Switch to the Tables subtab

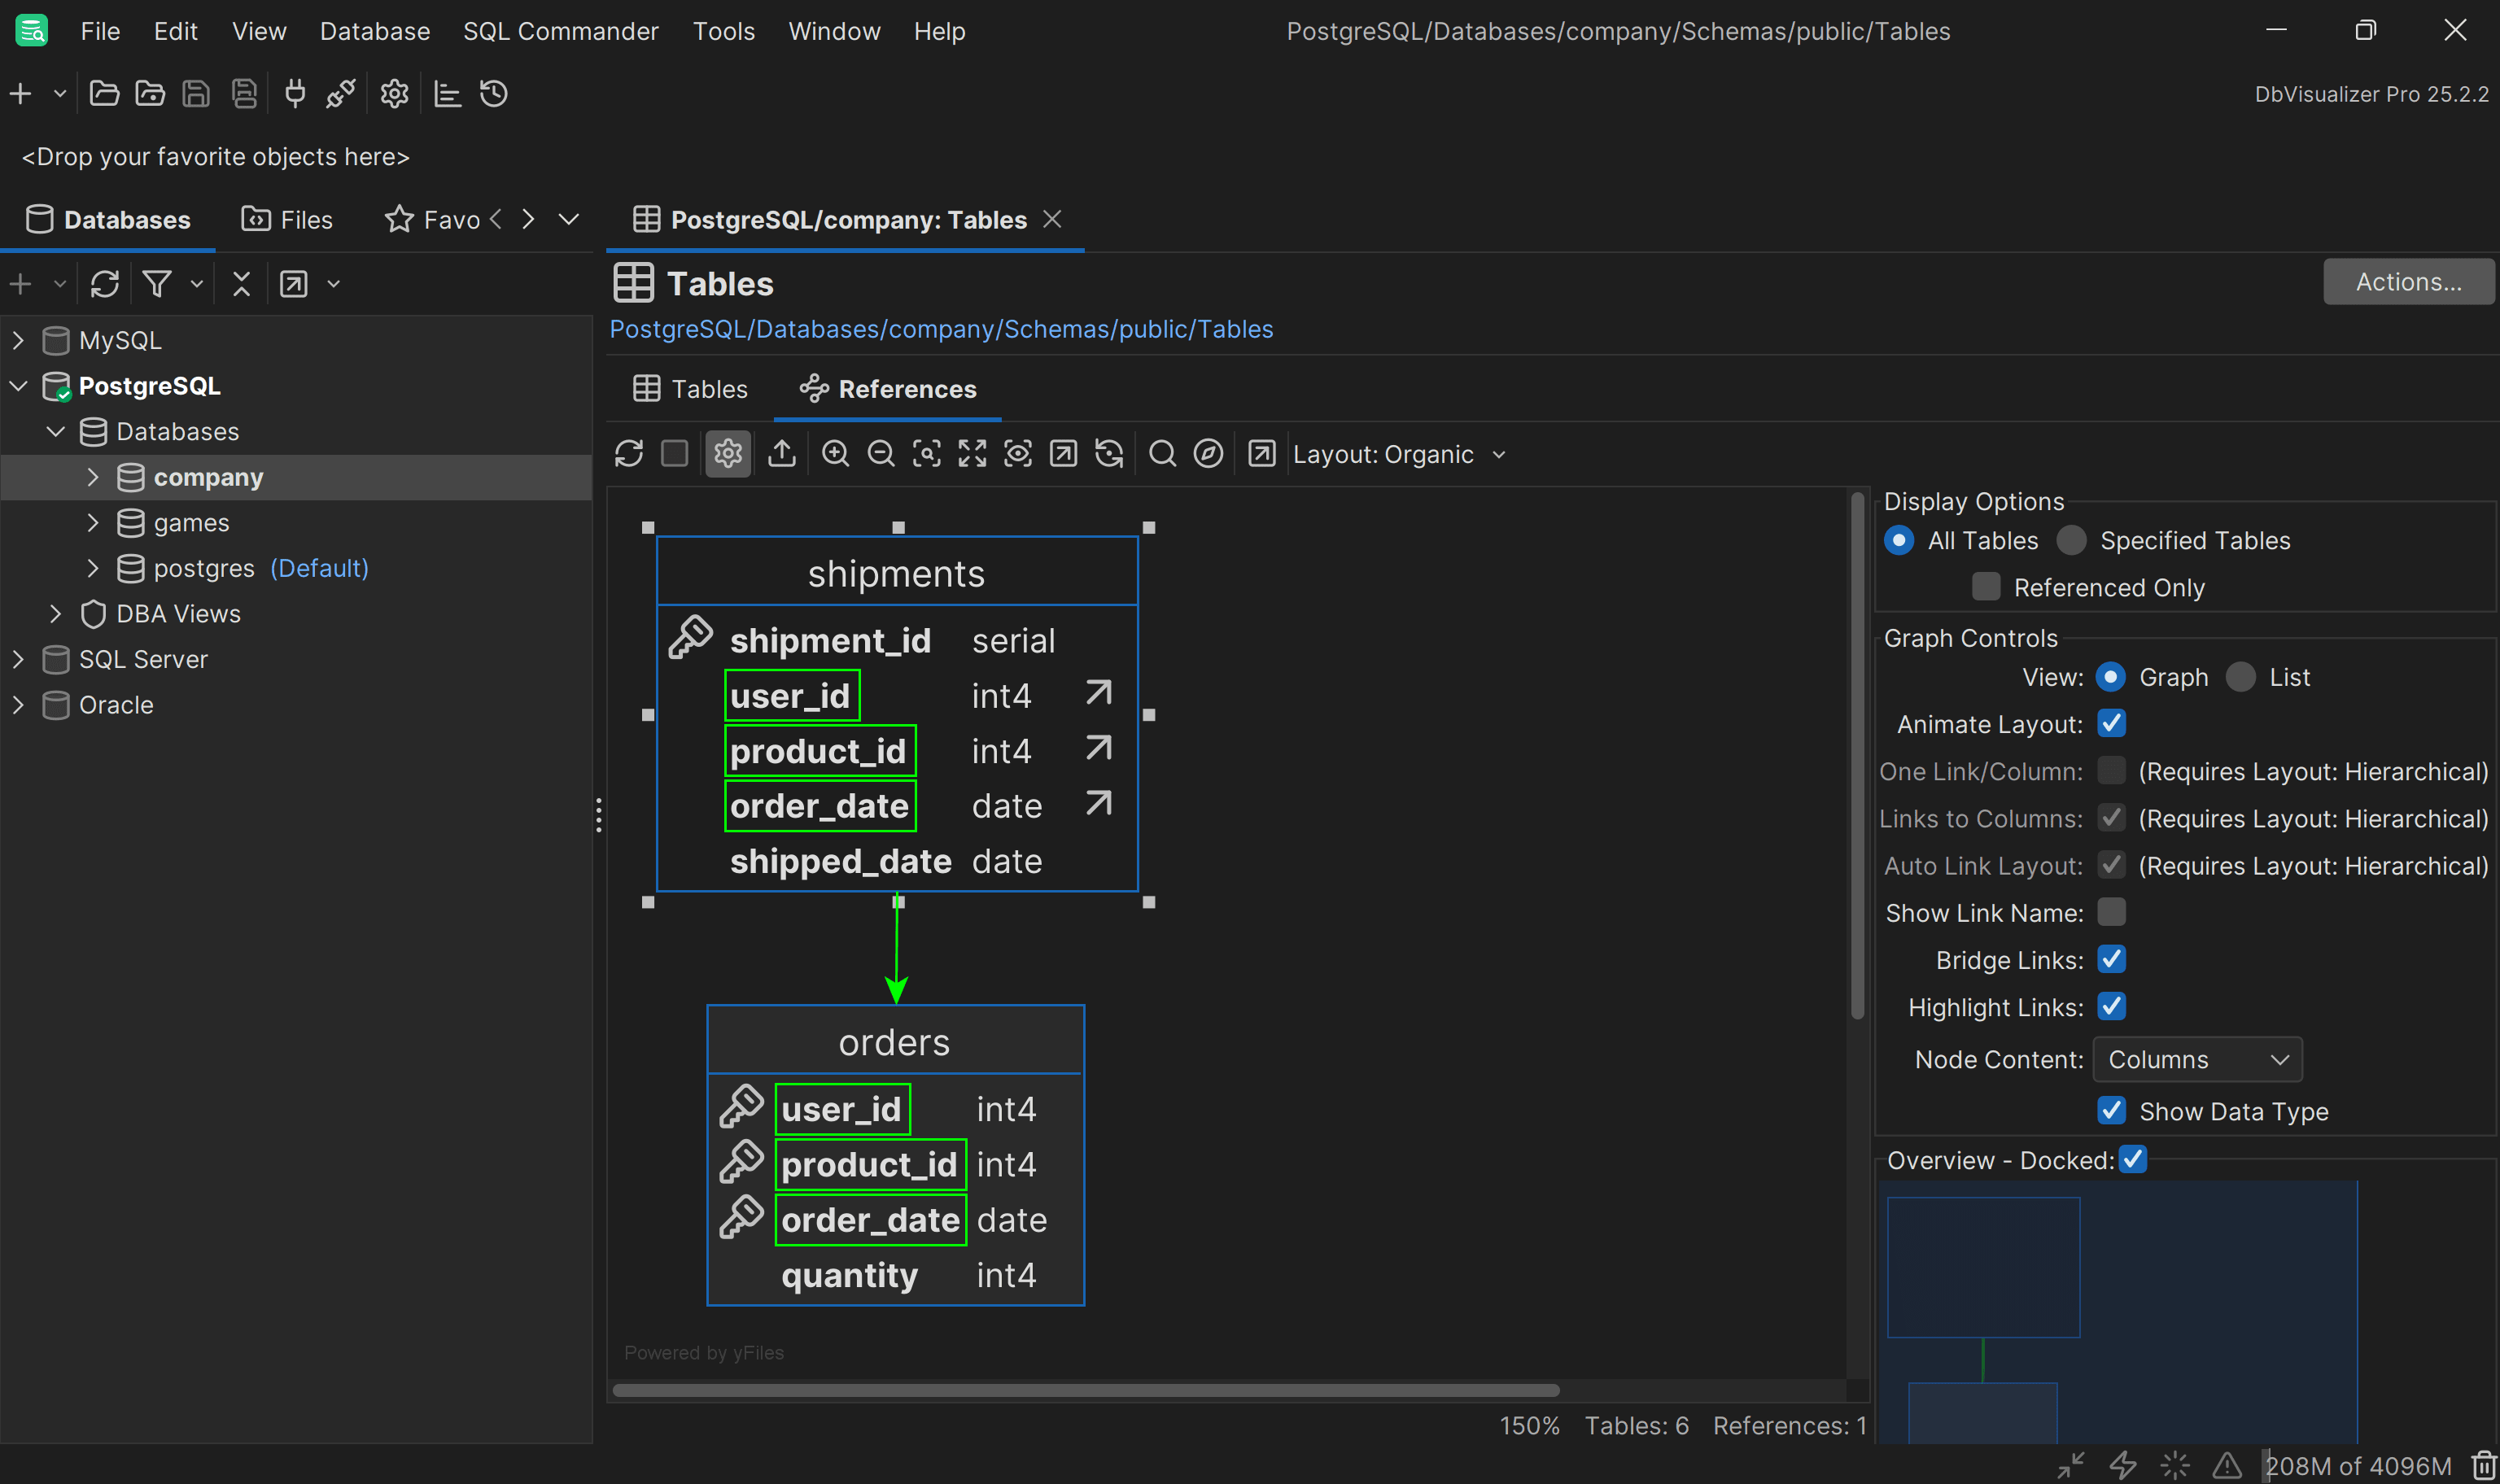[691, 389]
